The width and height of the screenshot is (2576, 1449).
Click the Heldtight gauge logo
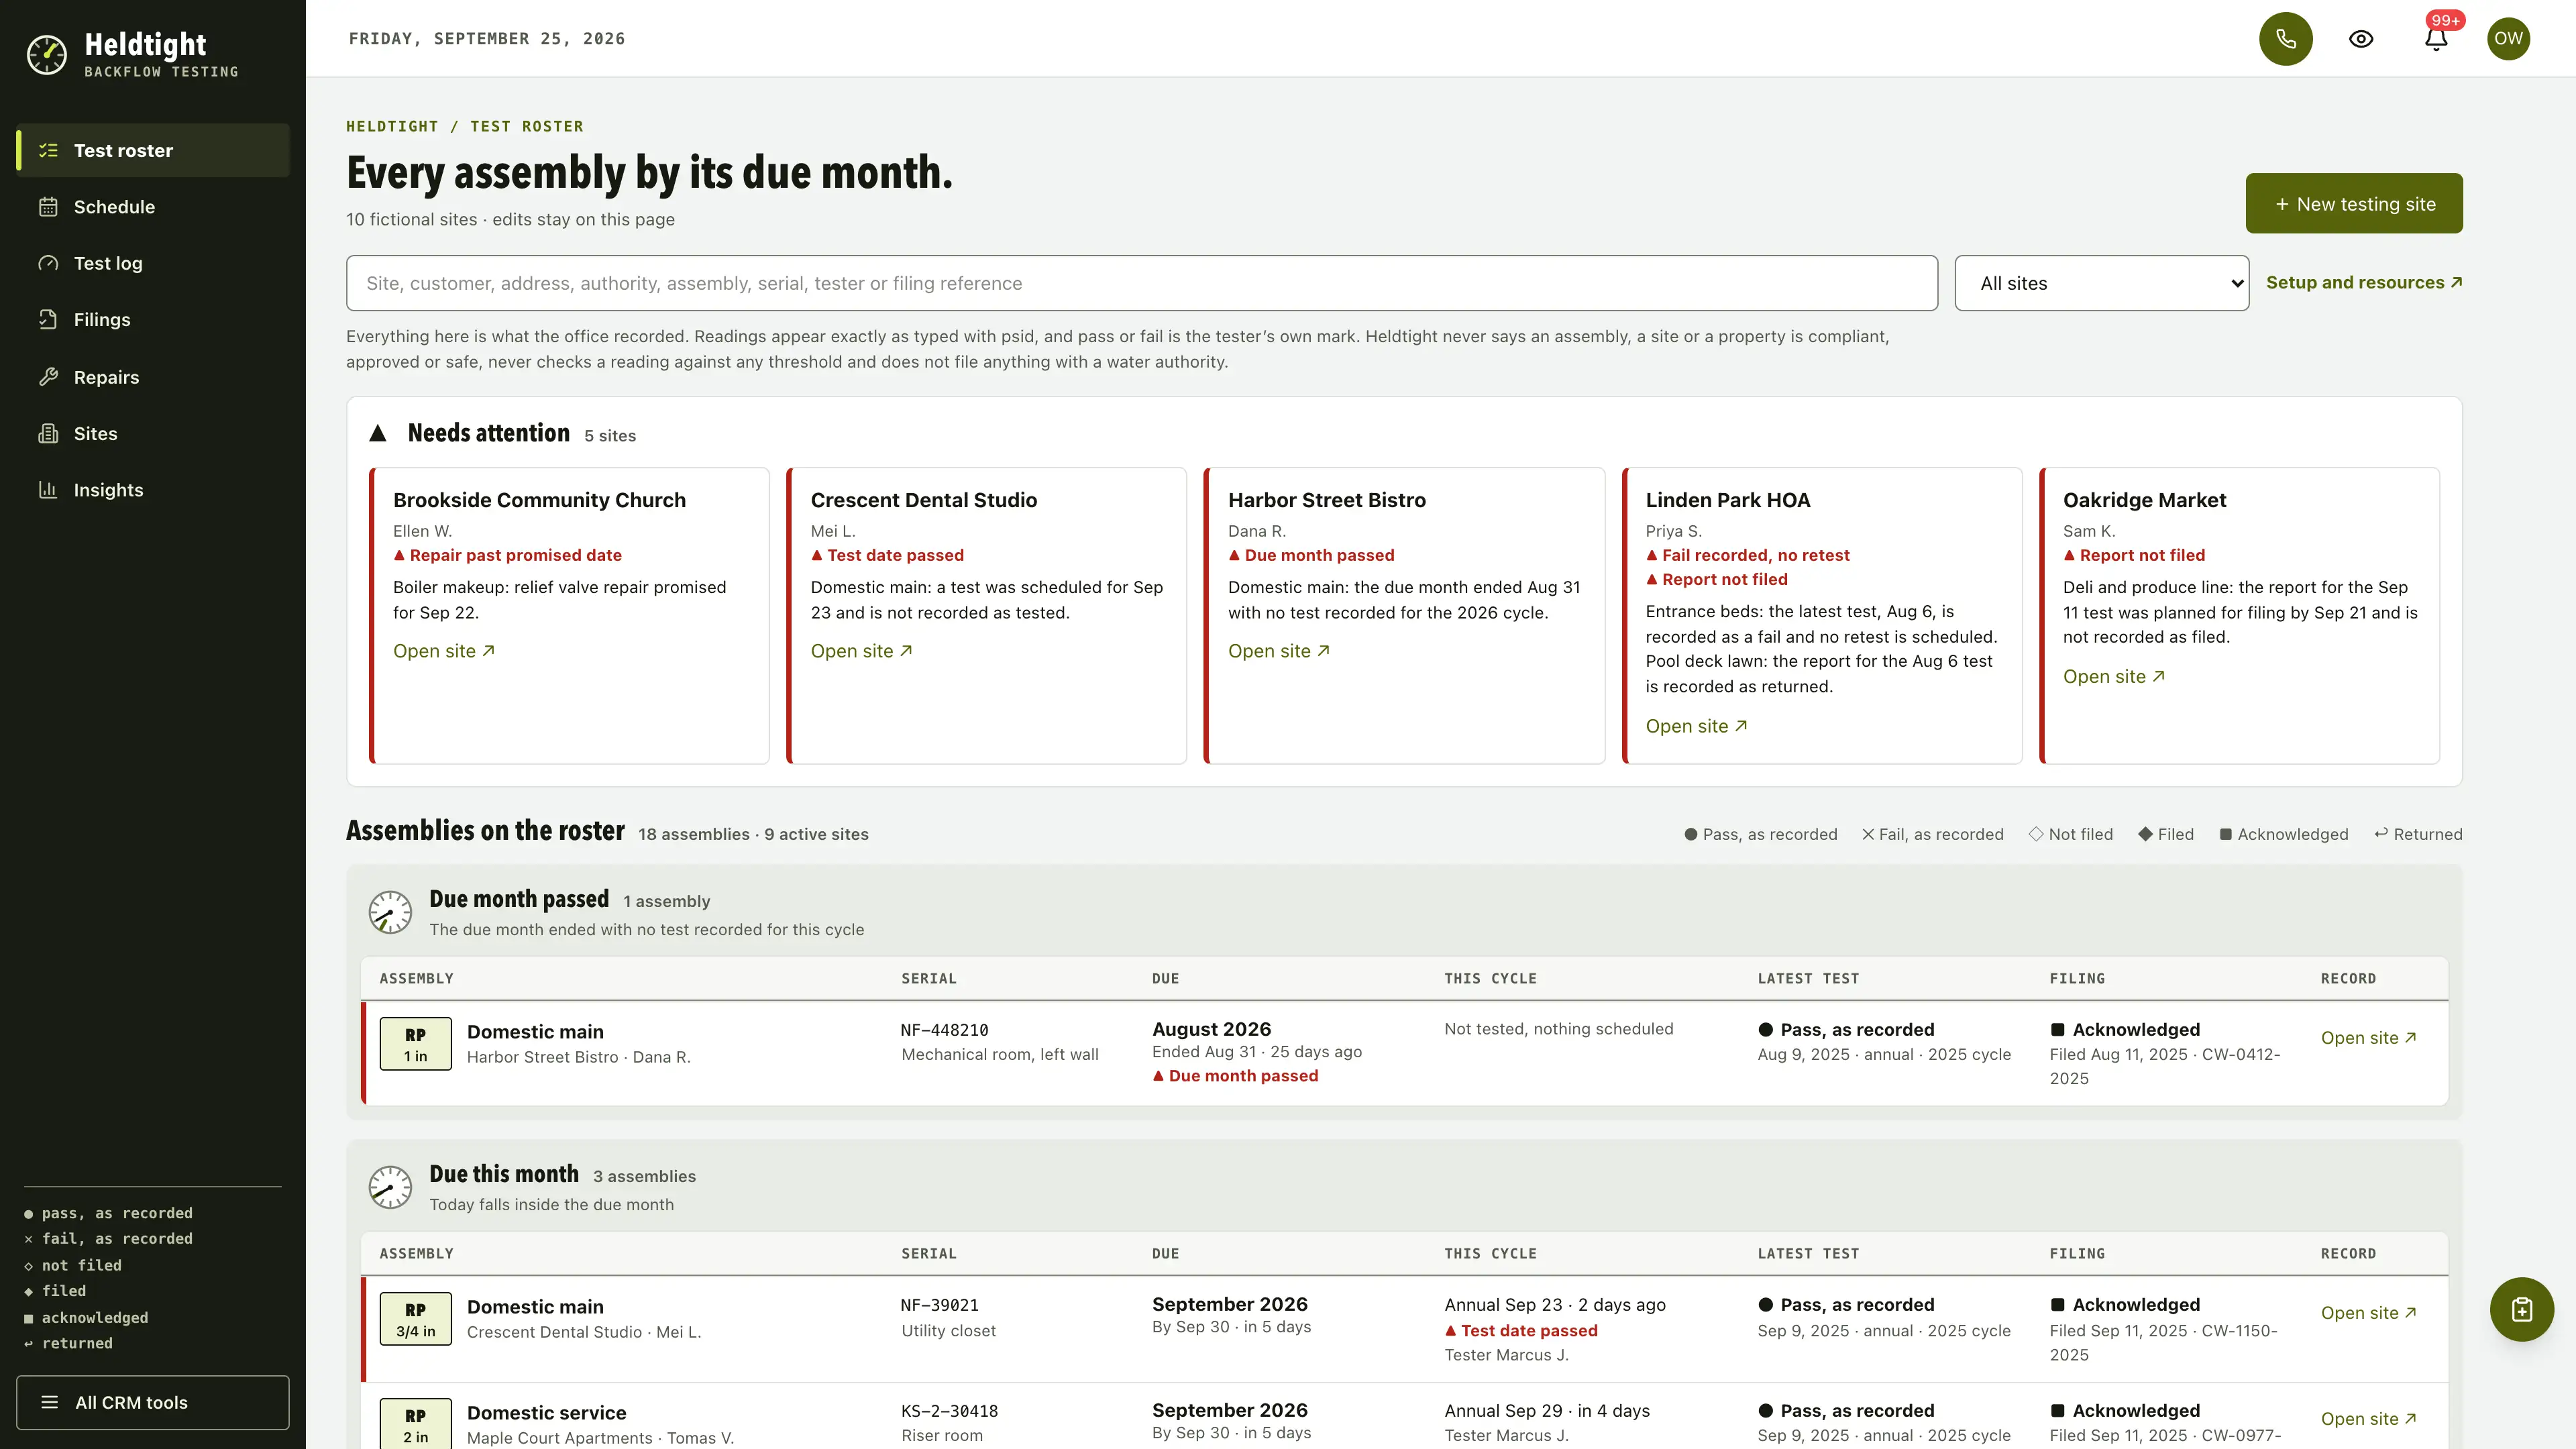click(46, 55)
